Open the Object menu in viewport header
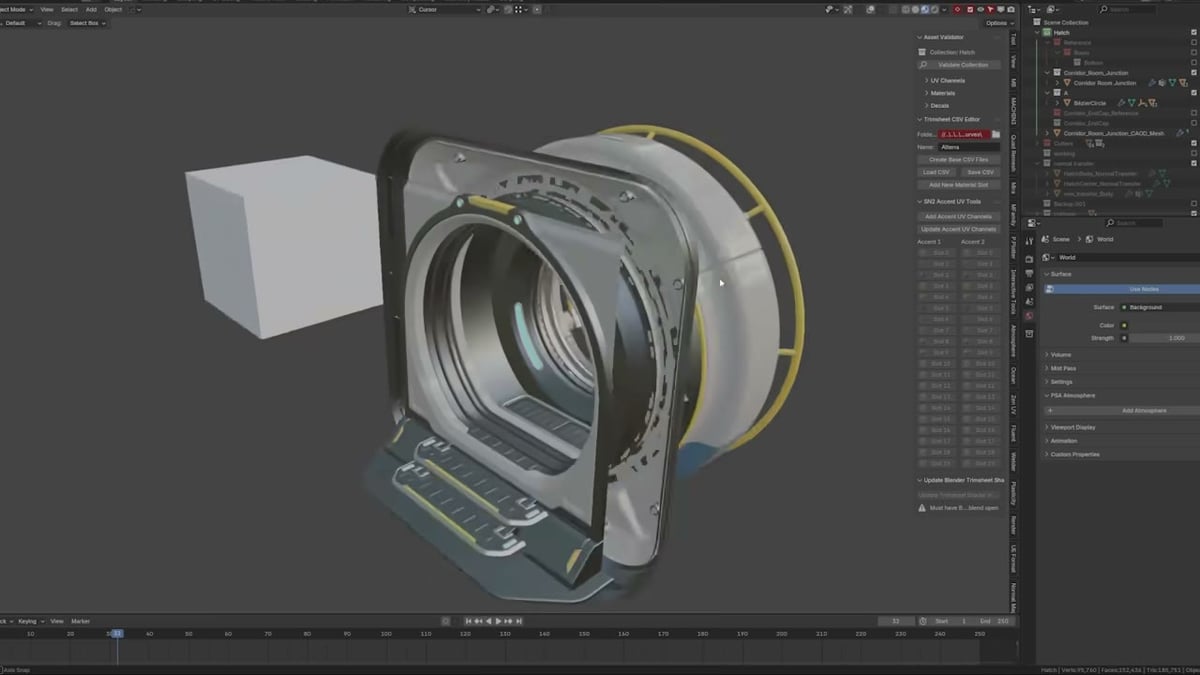The image size is (1200, 675). point(113,9)
